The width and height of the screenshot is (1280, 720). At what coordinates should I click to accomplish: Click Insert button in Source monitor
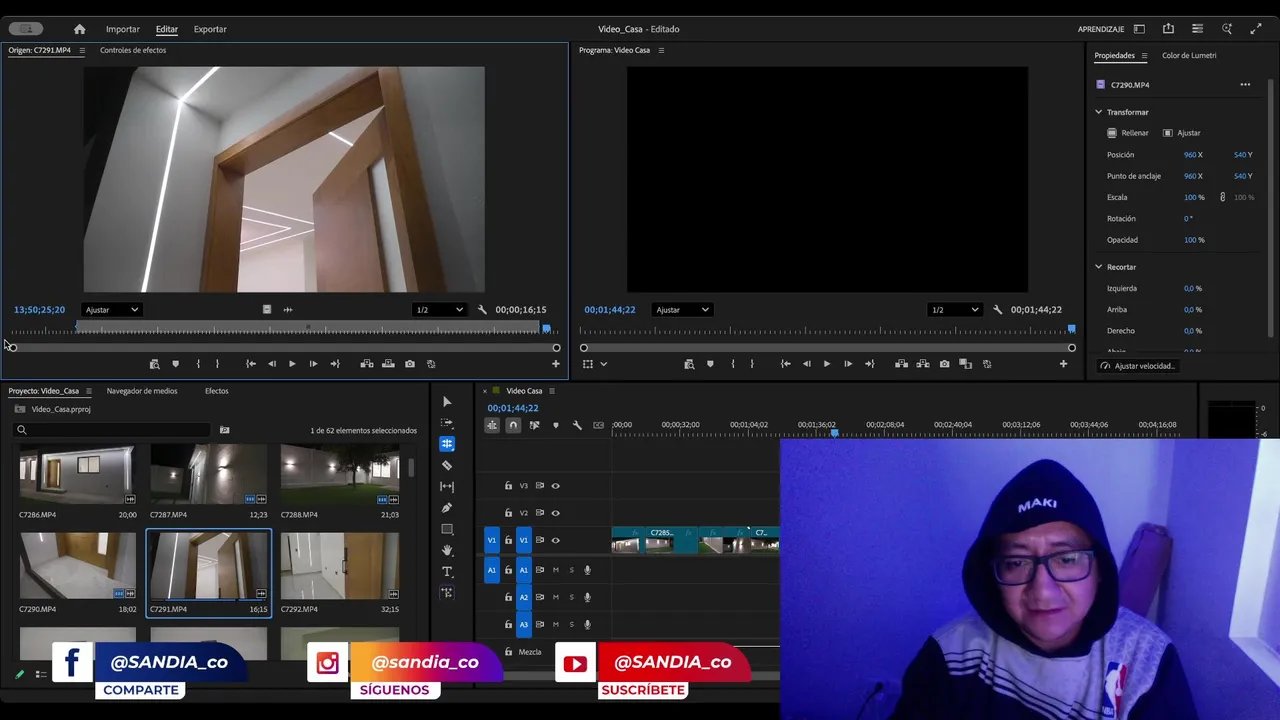click(367, 364)
